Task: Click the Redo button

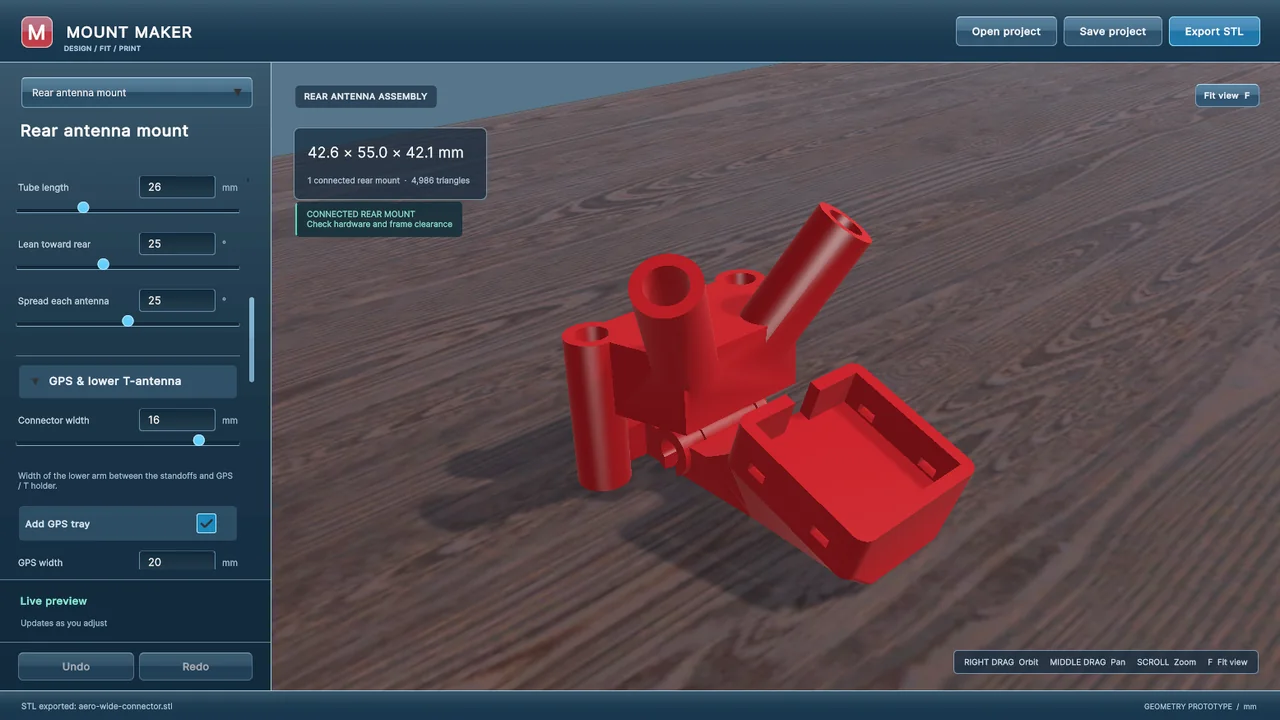Action: pyautogui.click(x=196, y=666)
